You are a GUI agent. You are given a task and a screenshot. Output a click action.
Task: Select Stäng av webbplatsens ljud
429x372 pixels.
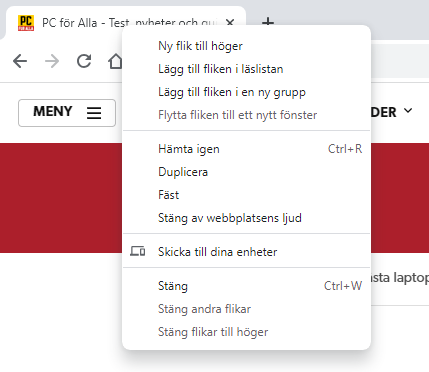pos(247,218)
